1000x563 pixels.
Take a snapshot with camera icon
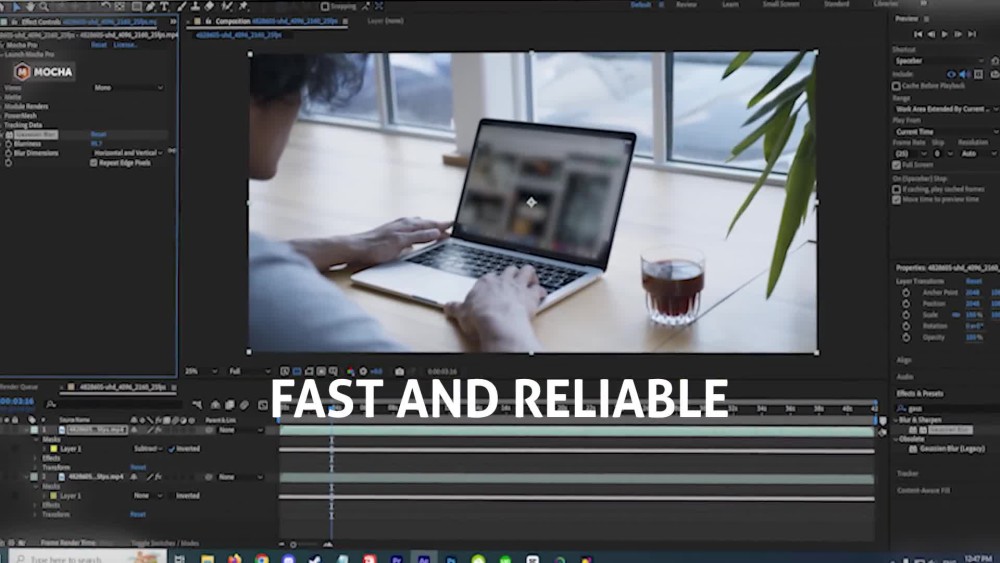click(399, 371)
